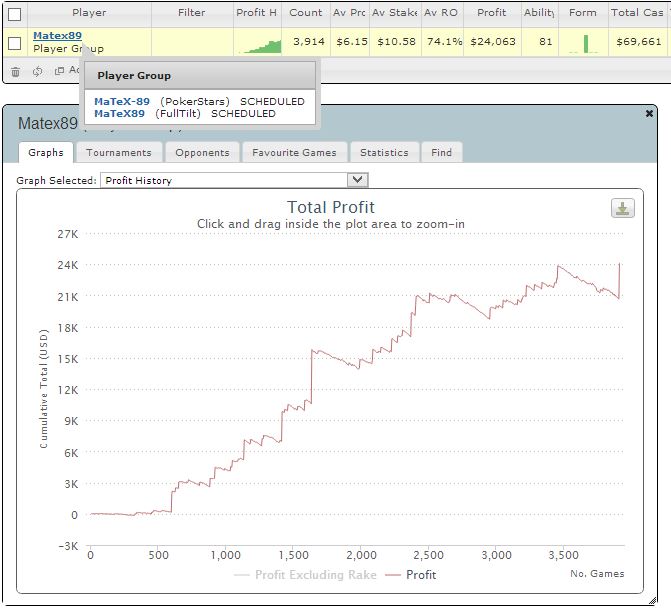Open MaTeX89 FullTilt player link

(x=119, y=113)
